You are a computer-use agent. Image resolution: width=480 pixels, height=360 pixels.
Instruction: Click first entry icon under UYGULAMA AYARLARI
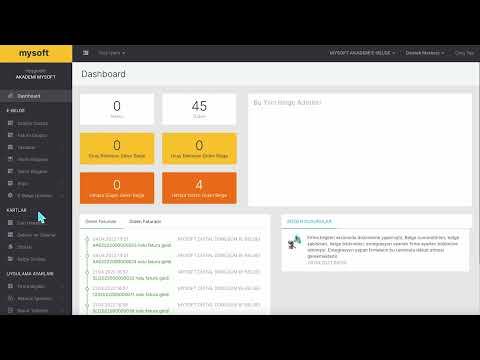11,286
